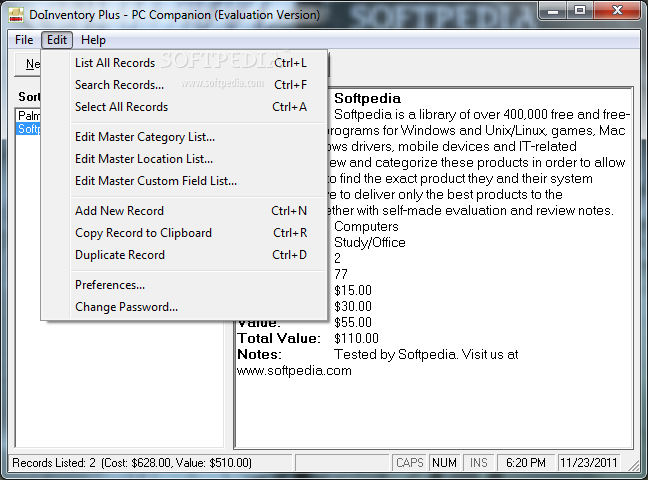Select the highlighted Softpedia record
648x480 pixels.
coord(29,129)
